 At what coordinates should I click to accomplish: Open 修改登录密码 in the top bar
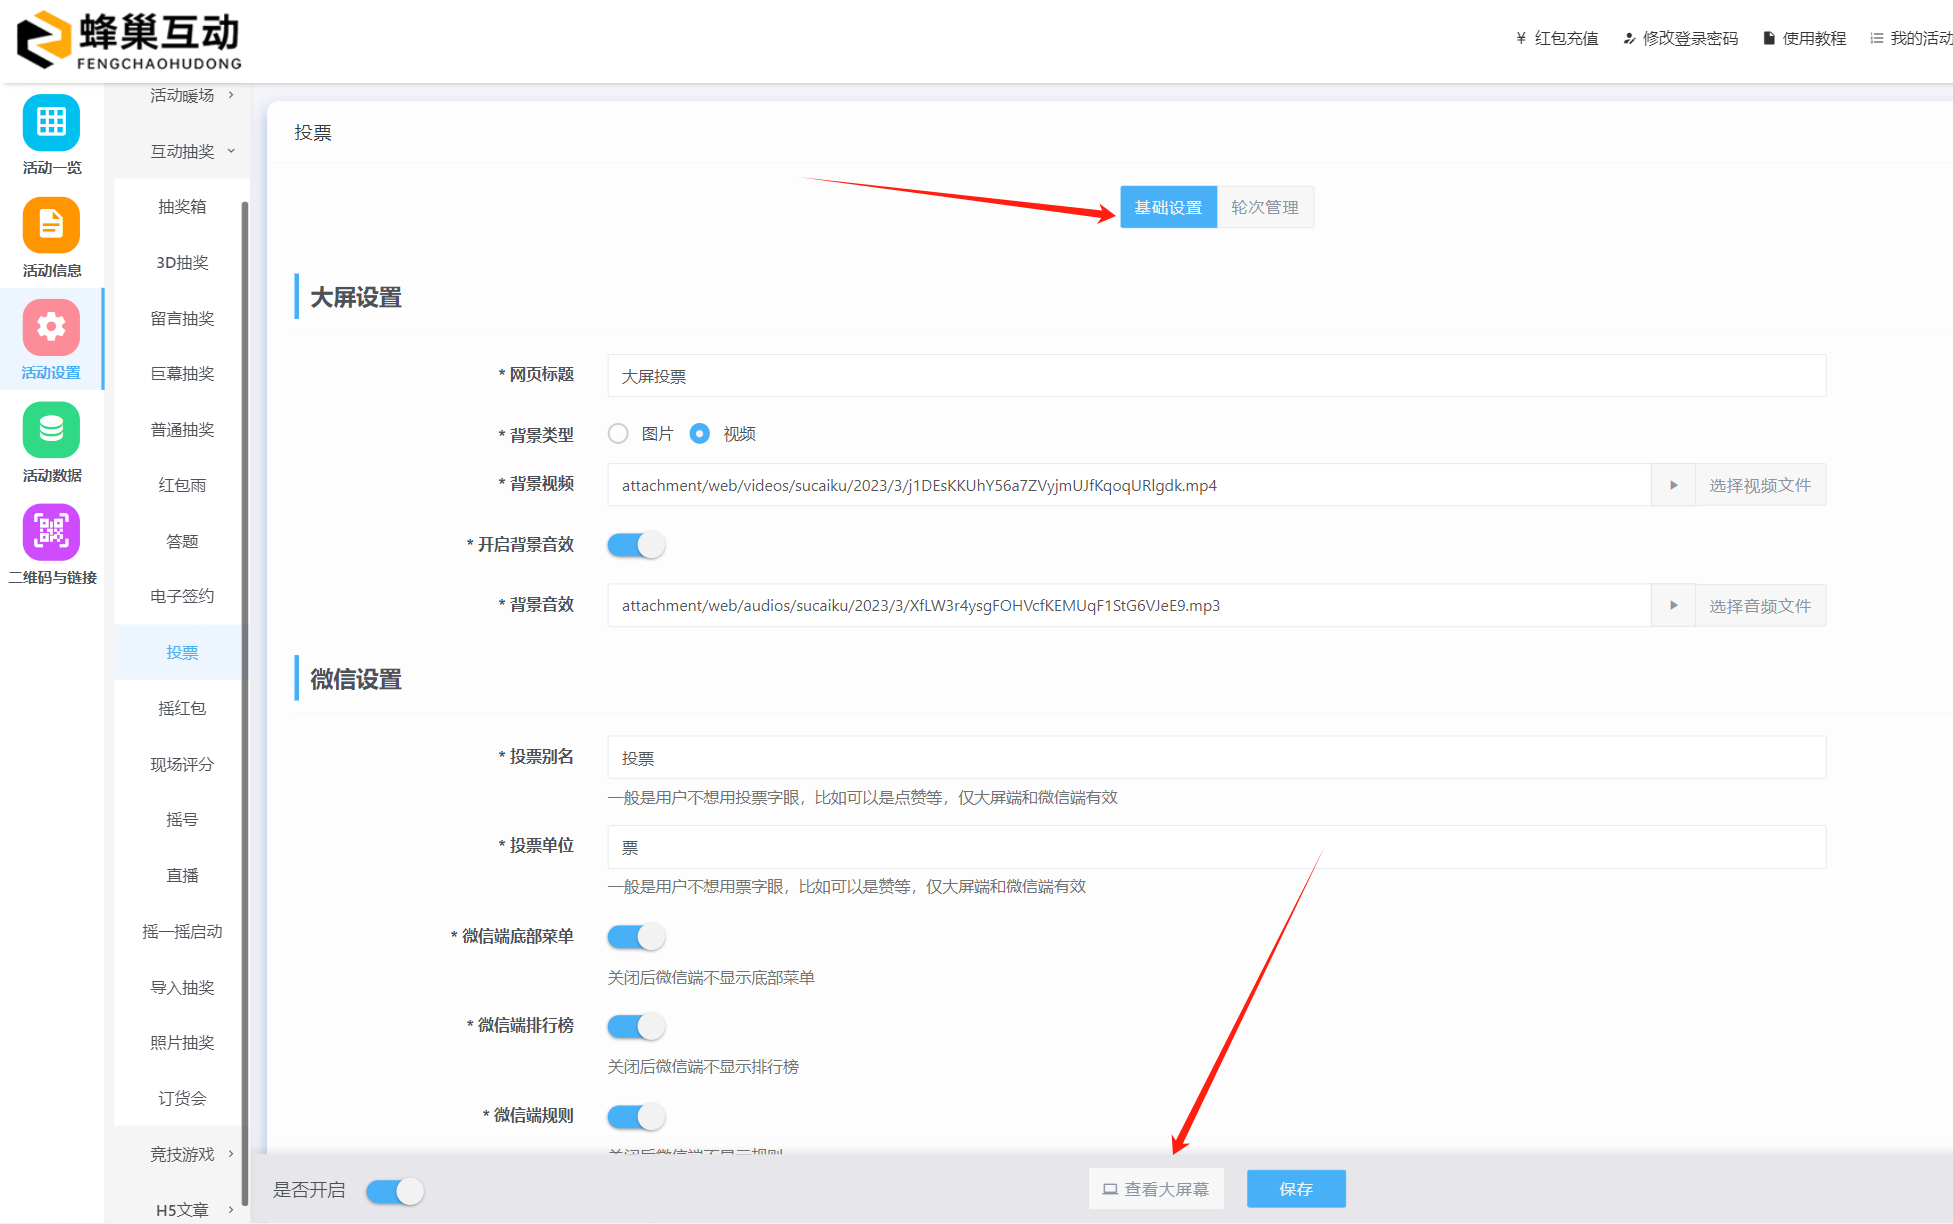(1680, 38)
